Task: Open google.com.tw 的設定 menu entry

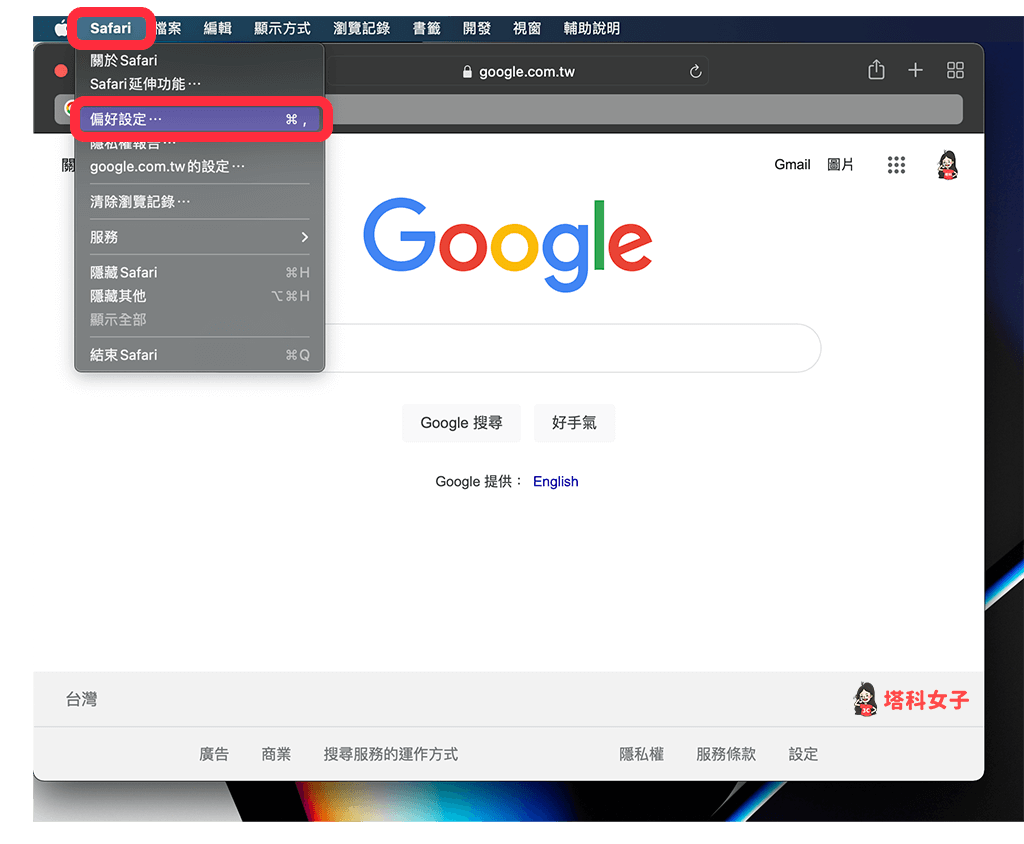Action: tap(199, 167)
